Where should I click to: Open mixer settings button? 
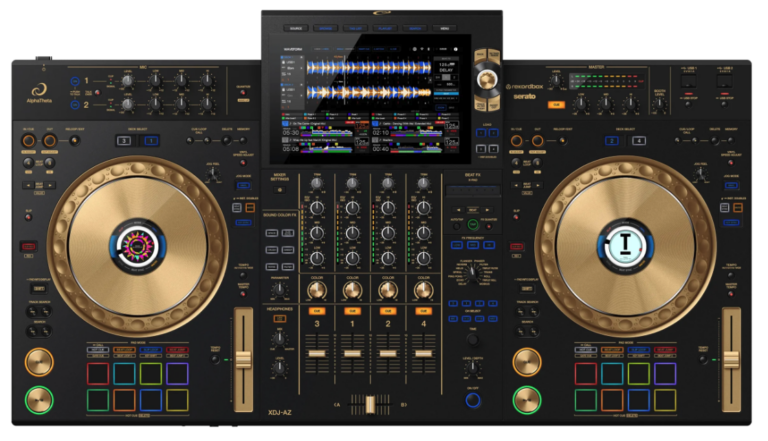[x=280, y=190]
